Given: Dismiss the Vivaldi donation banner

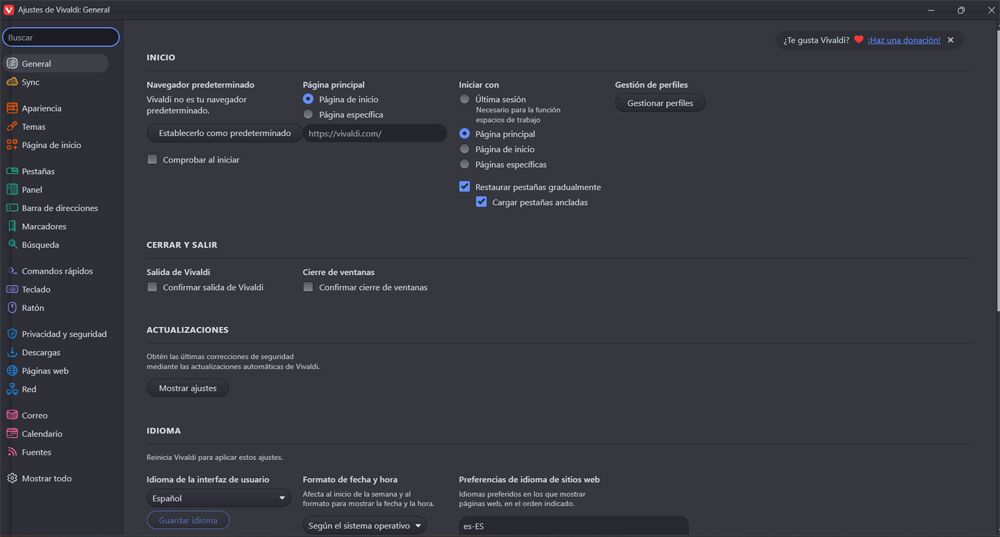Looking at the screenshot, I should click(950, 40).
